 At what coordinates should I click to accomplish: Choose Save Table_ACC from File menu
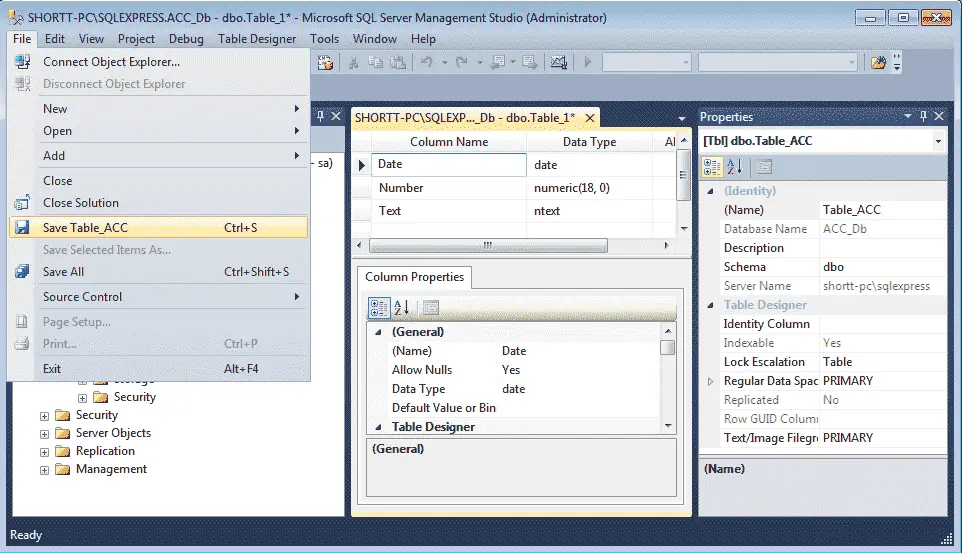pos(158,228)
